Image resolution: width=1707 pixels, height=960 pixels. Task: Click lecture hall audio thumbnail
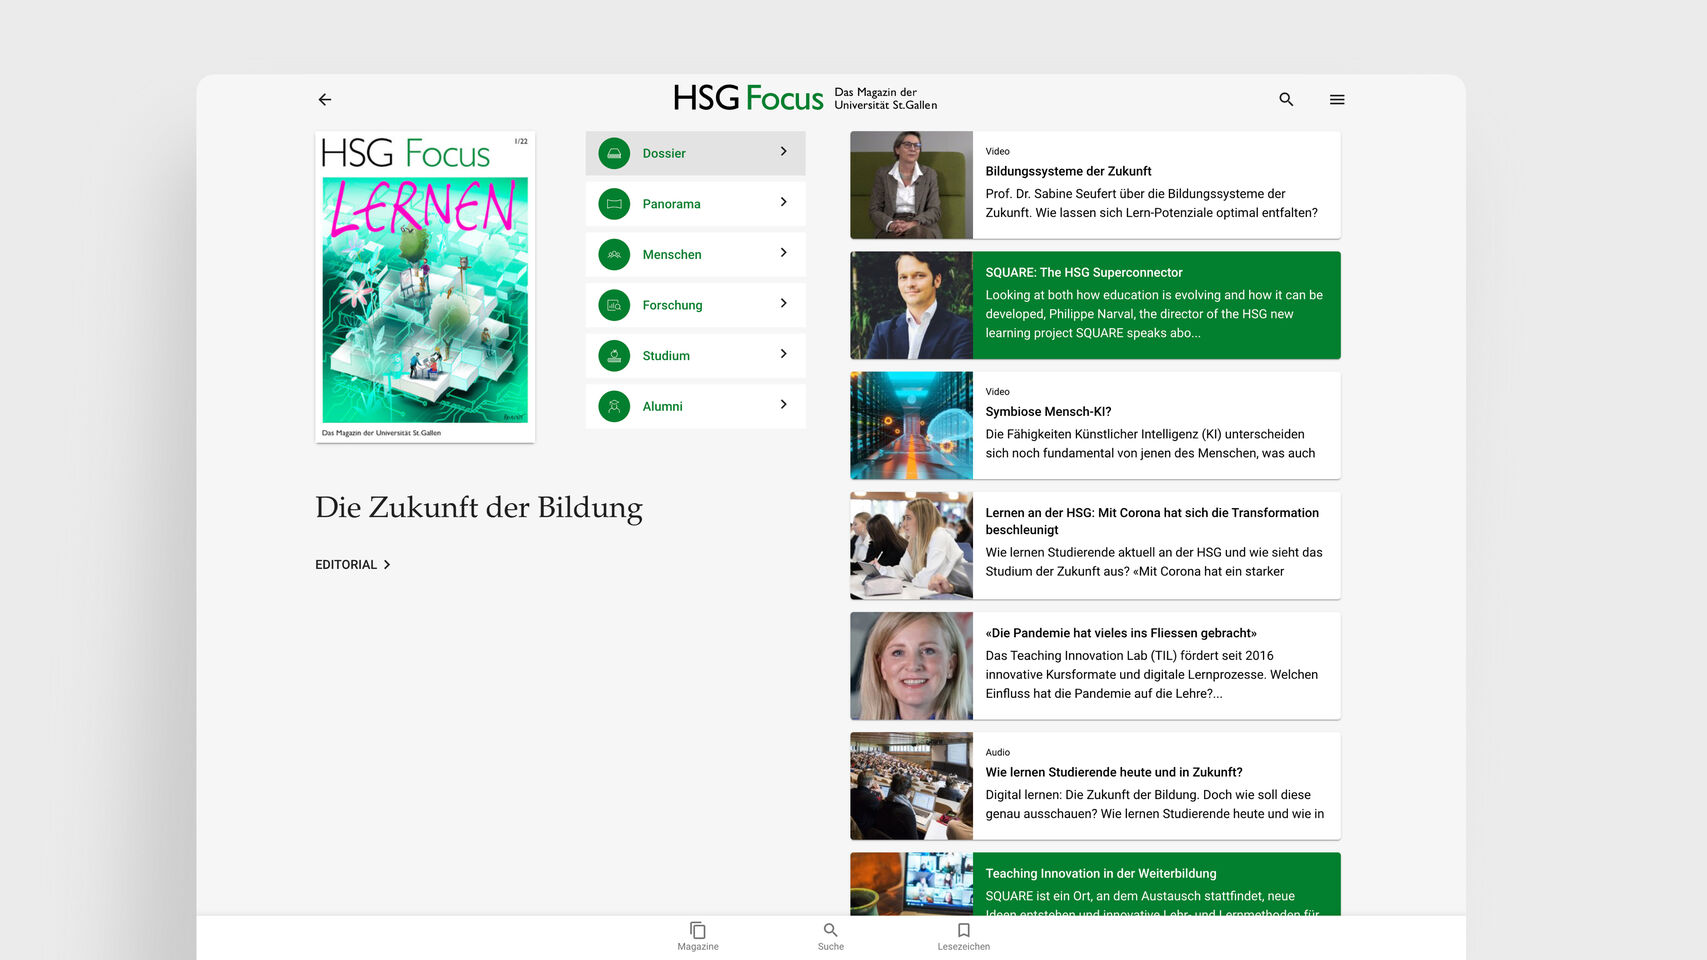[911, 786]
